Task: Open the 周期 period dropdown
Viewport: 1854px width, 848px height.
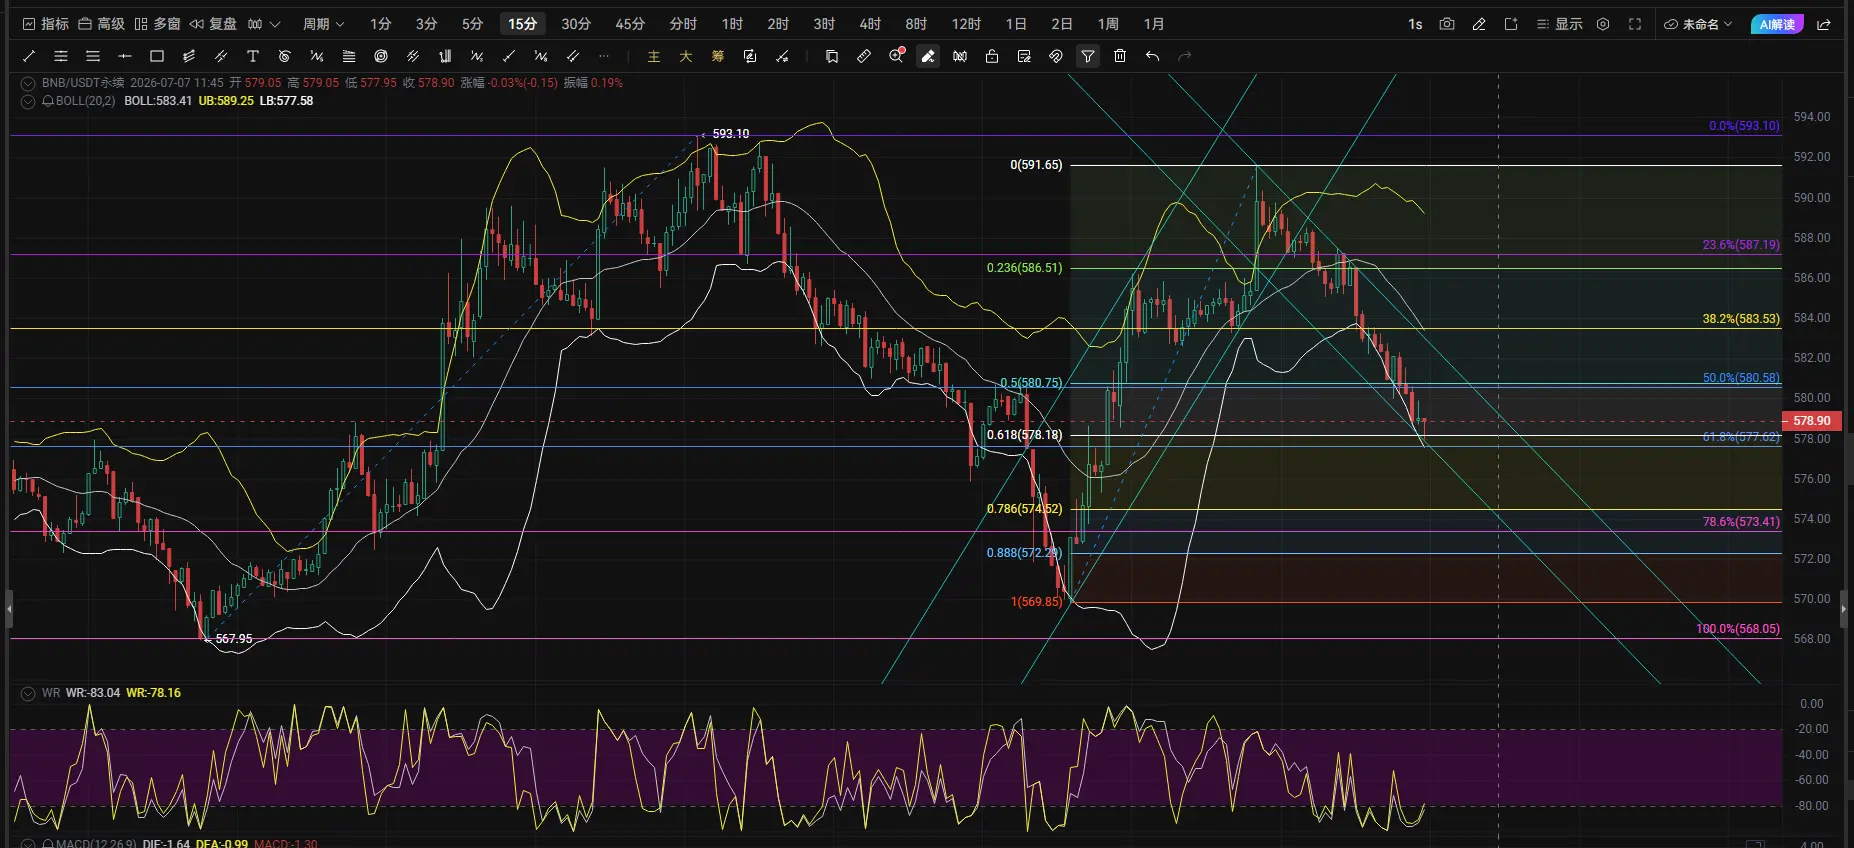Action: tap(323, 24)
